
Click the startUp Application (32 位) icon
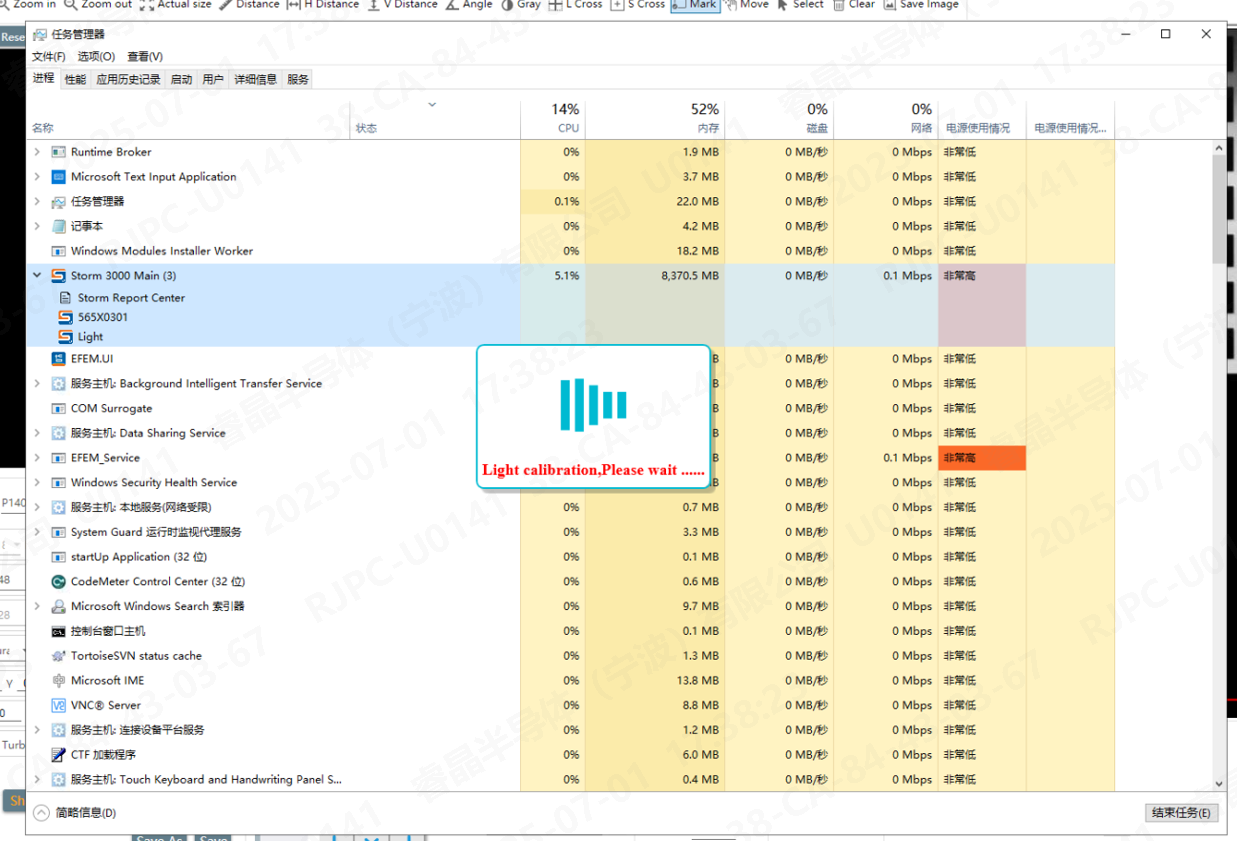click(x=58, y=557)
